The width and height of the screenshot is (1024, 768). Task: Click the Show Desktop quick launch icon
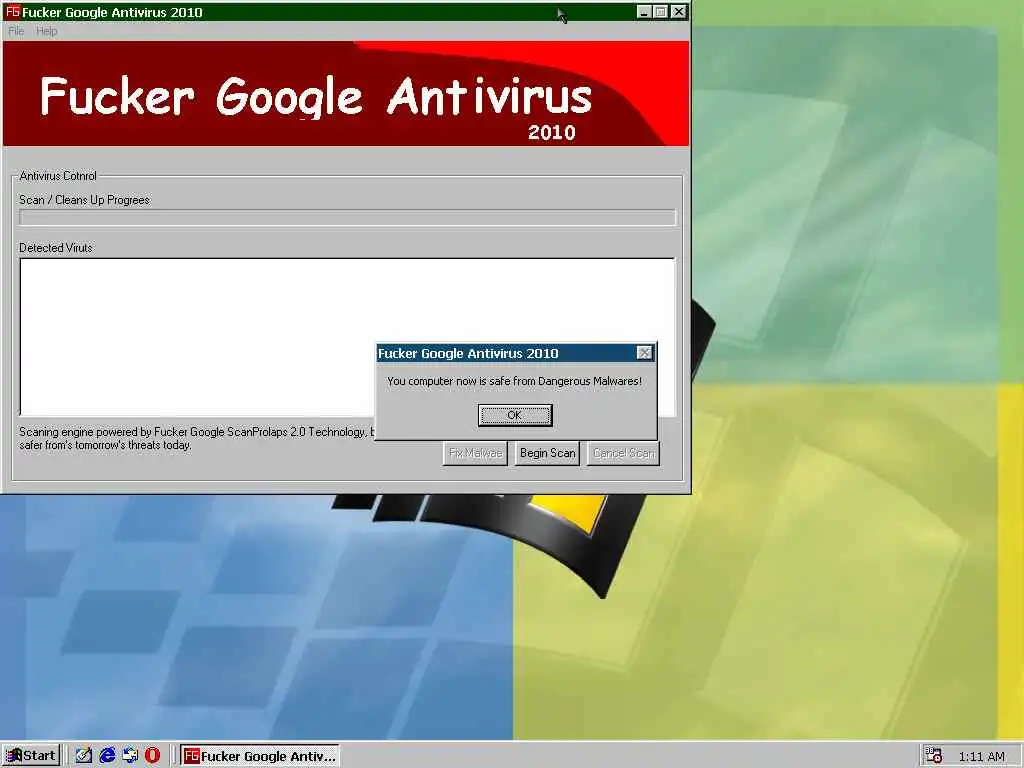tap(84, 756)
